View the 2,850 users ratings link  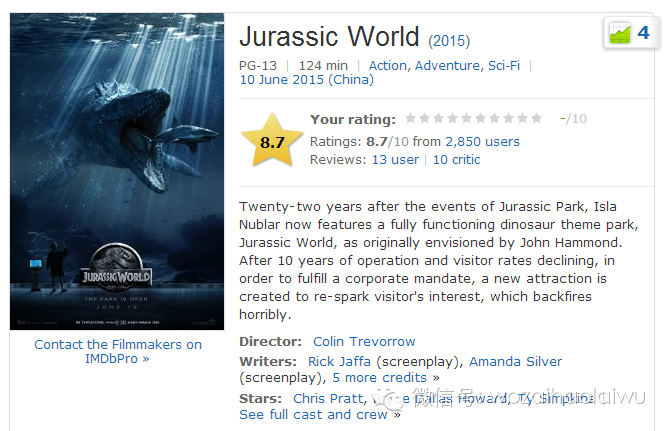(482, 142)
